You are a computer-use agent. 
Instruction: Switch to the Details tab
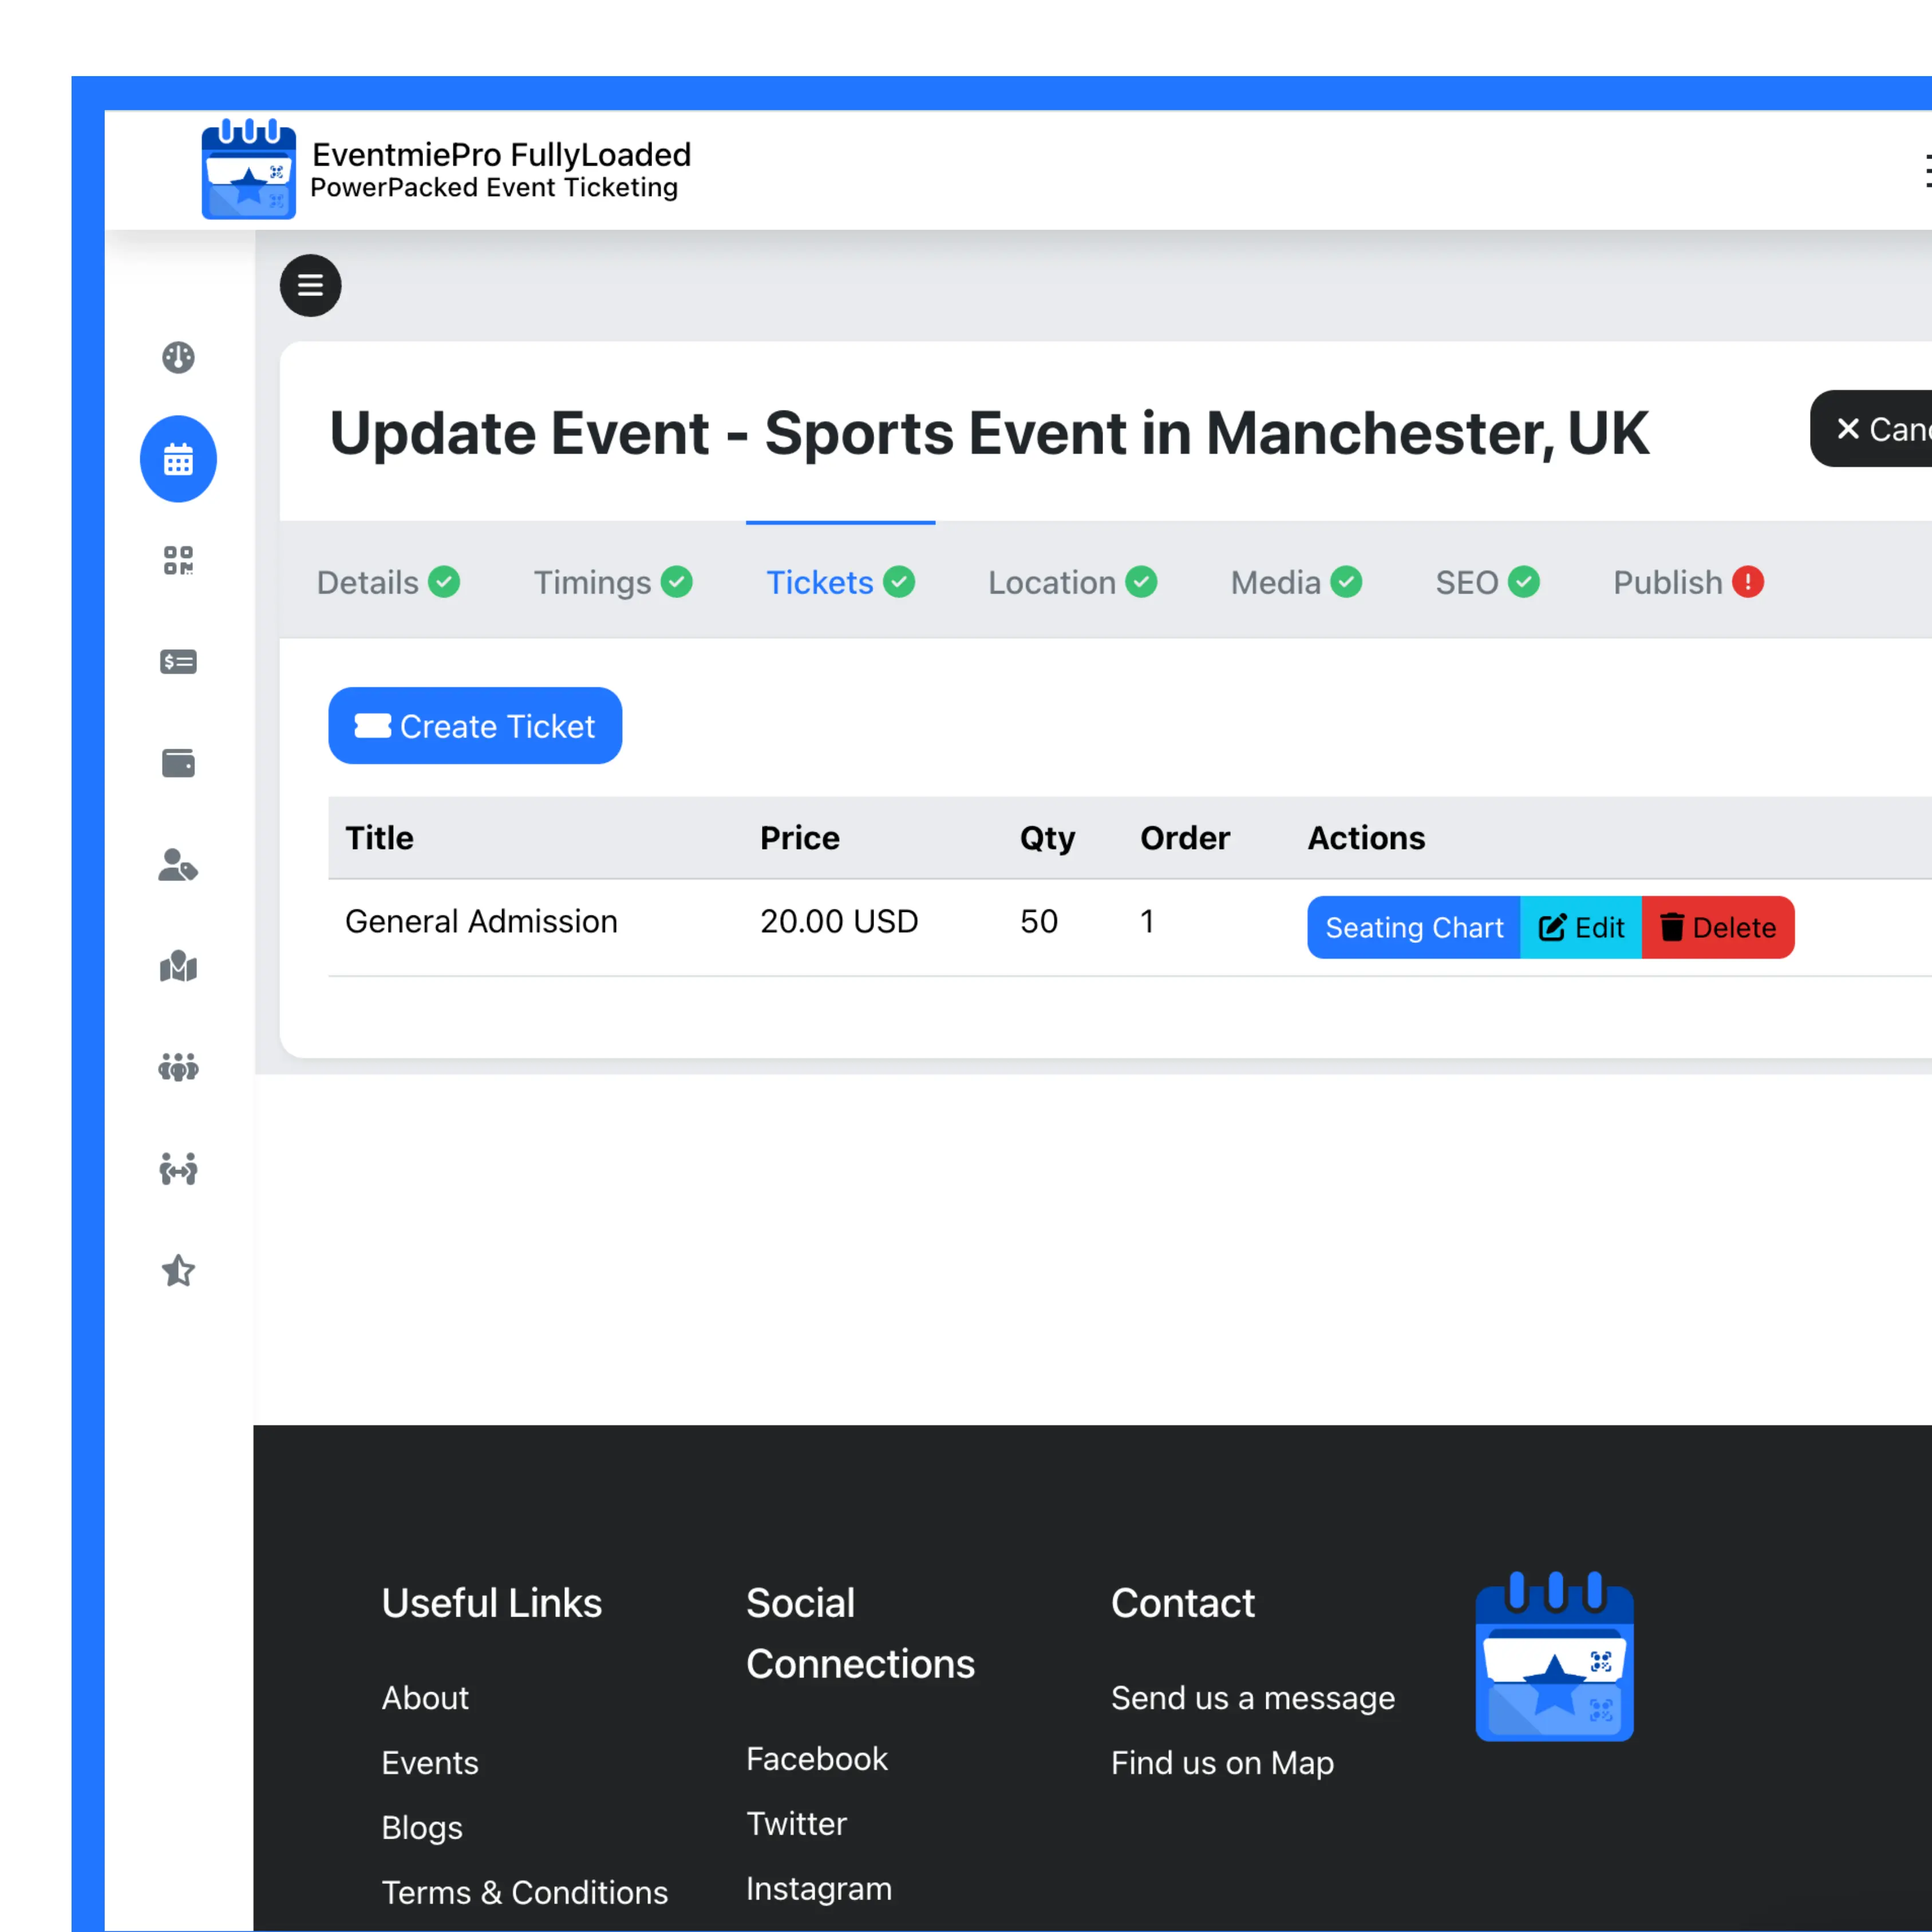388,582
